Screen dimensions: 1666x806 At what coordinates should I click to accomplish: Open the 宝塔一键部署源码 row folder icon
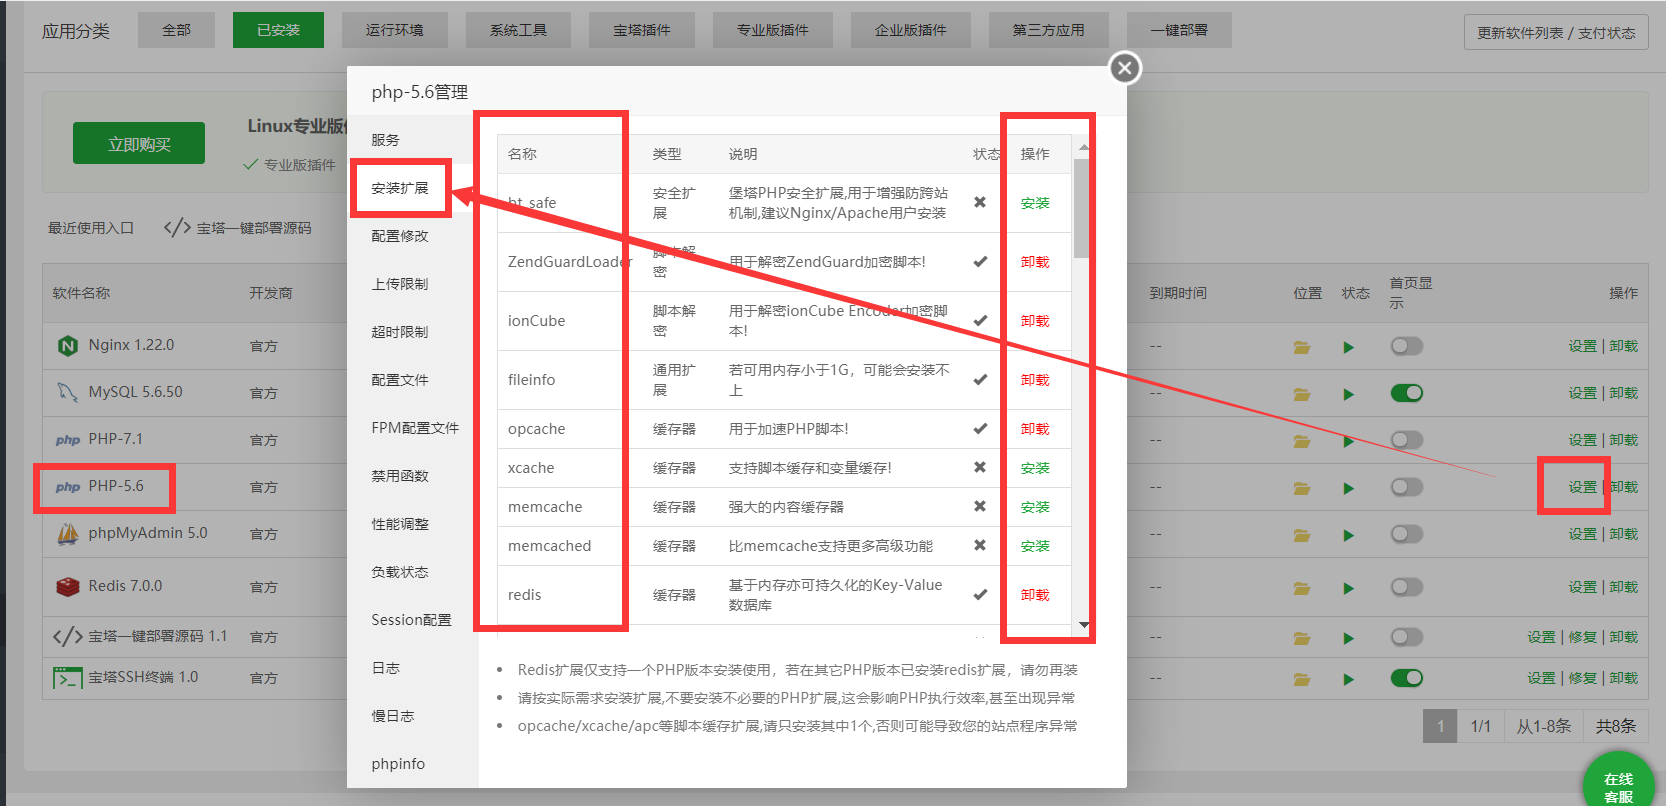[1301, 638]
